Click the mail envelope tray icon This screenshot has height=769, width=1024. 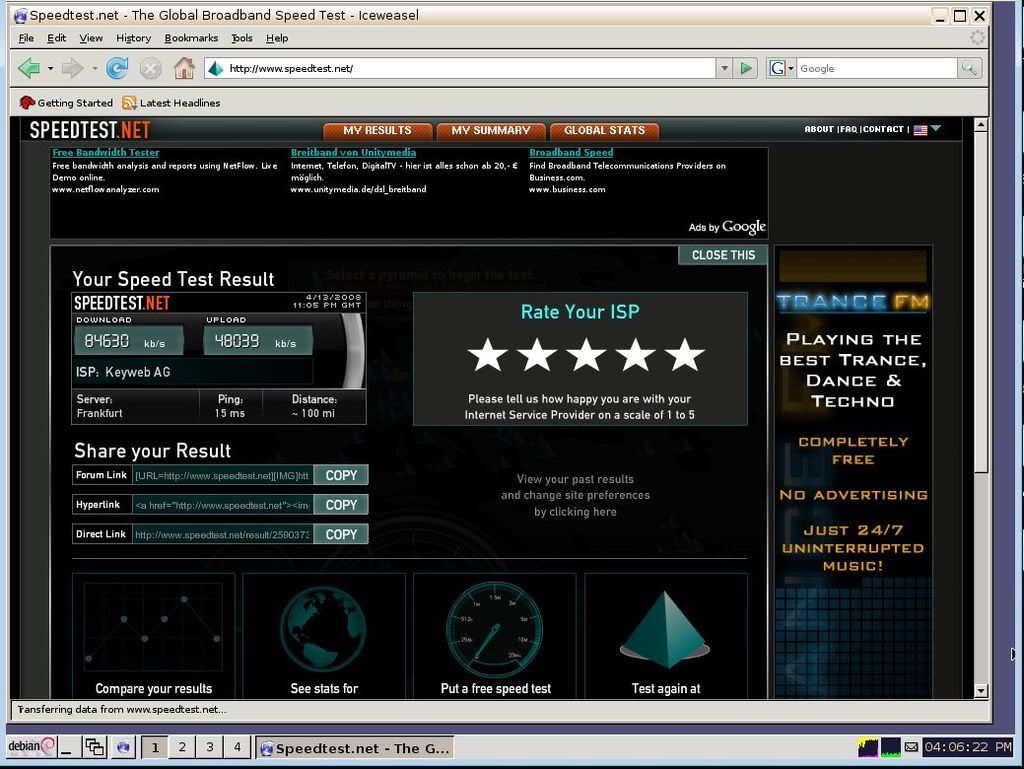[911, 747]
